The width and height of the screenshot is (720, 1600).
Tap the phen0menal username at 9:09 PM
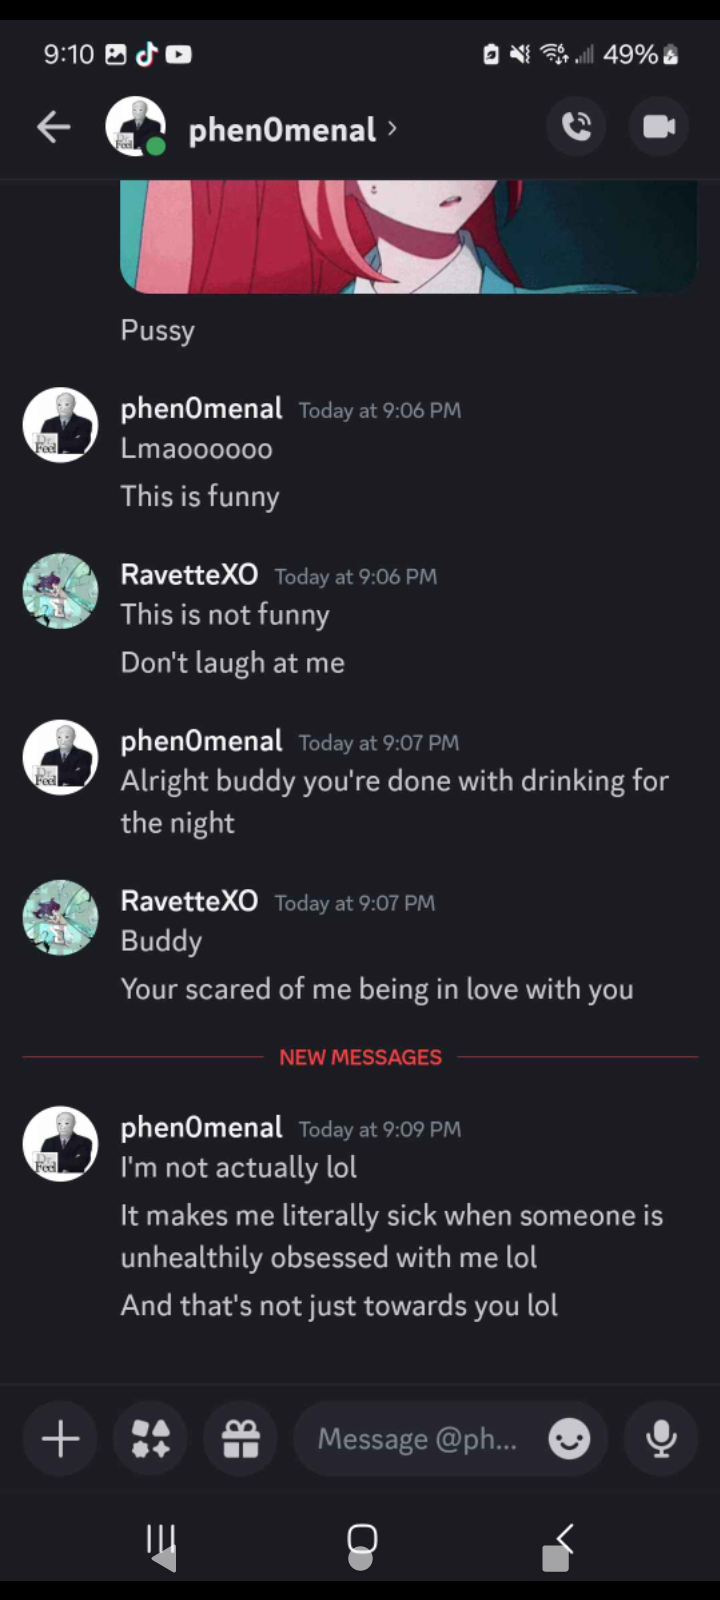201,1127
